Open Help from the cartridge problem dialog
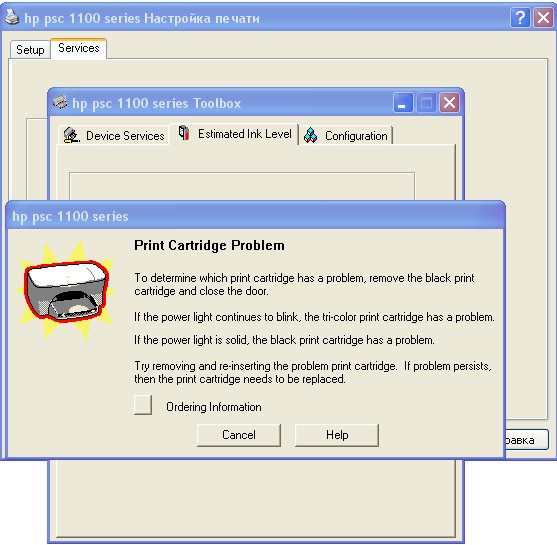This screenshot has width=557, height=545. coord(337,435)
